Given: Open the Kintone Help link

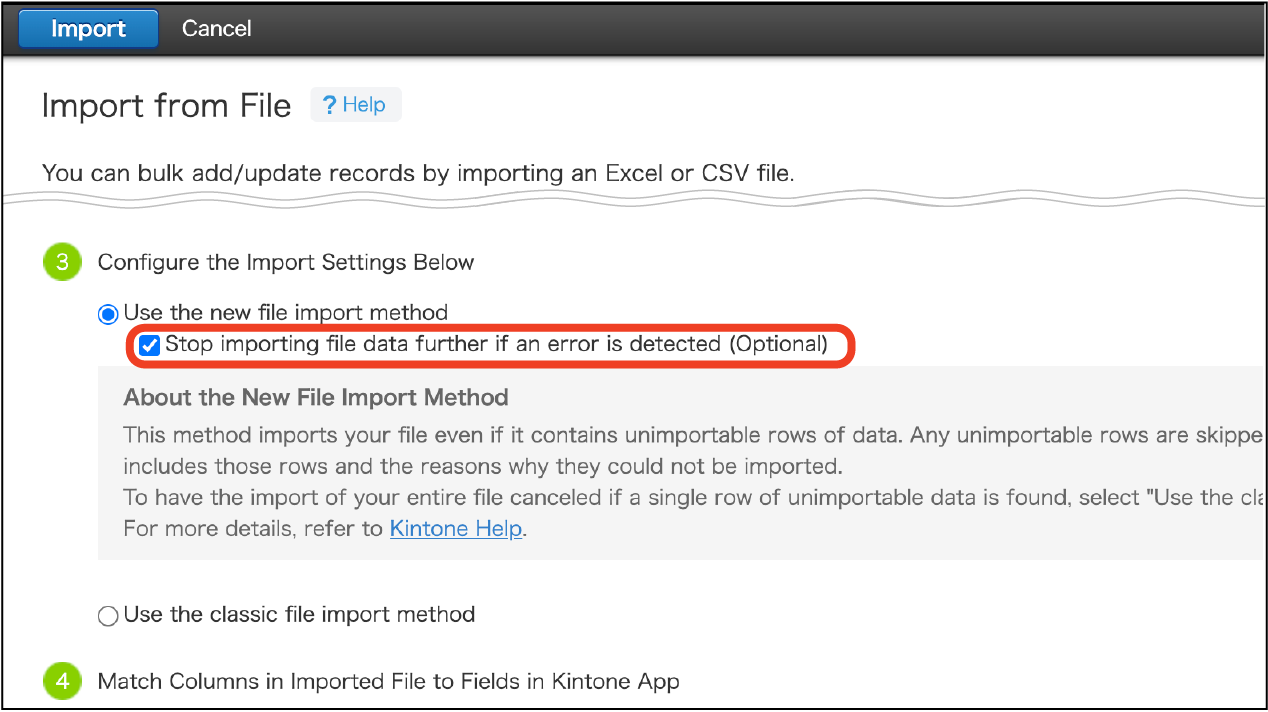Looking at the screenshot, I should click(x=456, y=528).
